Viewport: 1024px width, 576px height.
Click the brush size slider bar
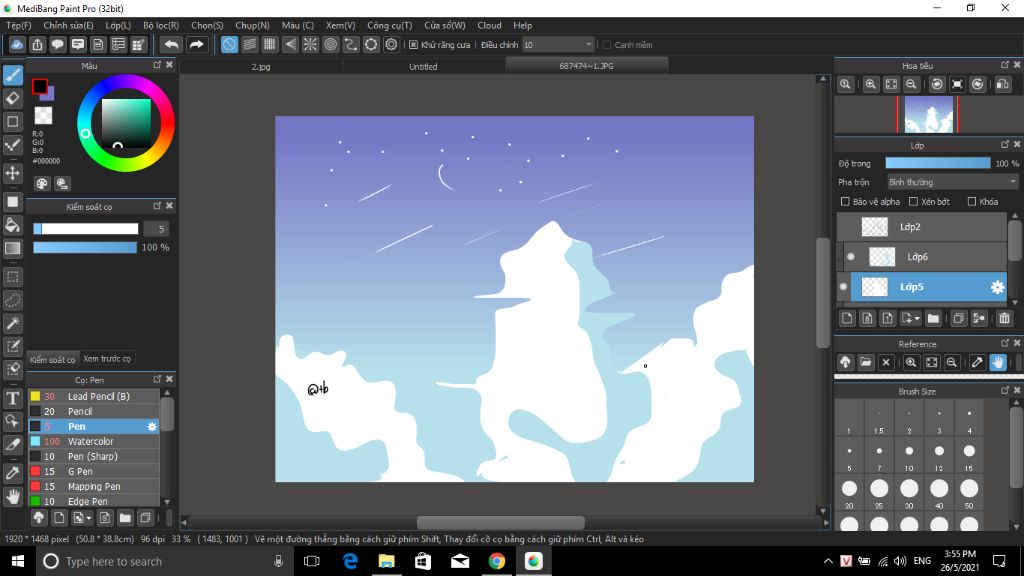(x=86, y=229)
